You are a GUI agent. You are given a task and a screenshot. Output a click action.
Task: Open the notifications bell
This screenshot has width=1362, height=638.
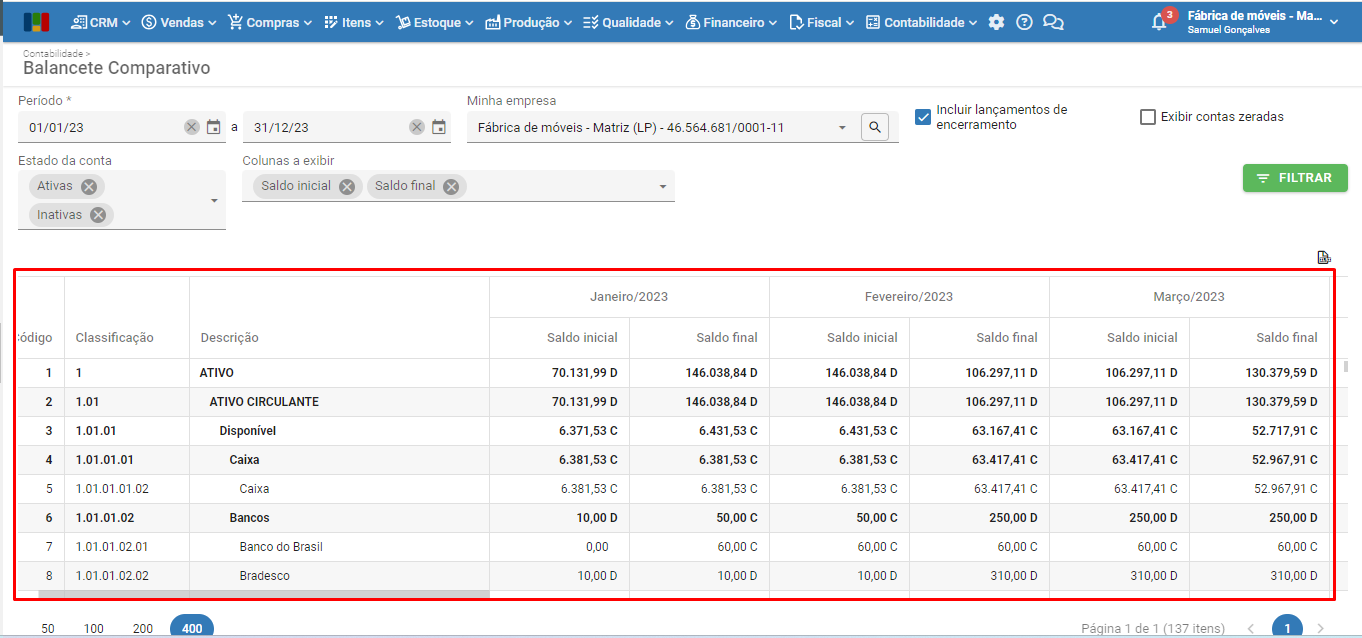coord(1159,22)
